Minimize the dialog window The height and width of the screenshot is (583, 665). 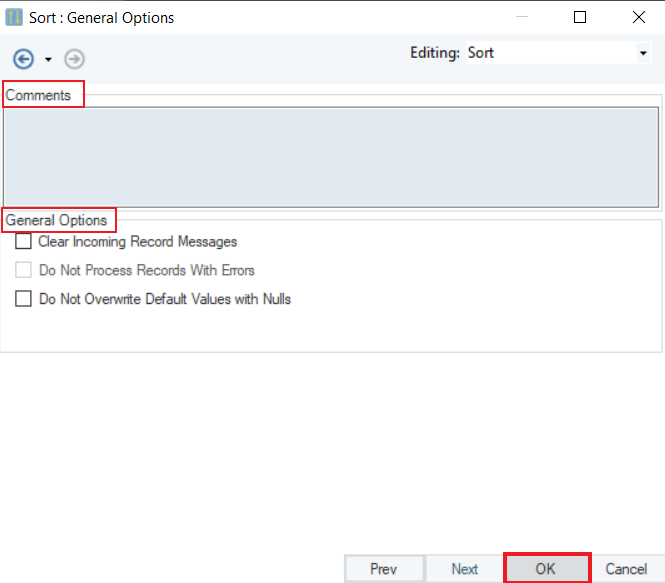[x=522, y=17]
